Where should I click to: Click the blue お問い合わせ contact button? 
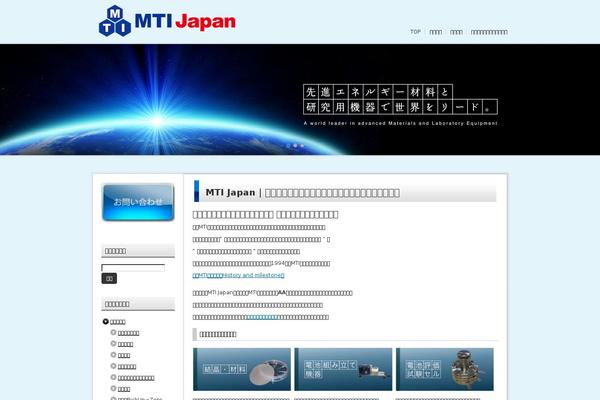[x=138, y=202]
